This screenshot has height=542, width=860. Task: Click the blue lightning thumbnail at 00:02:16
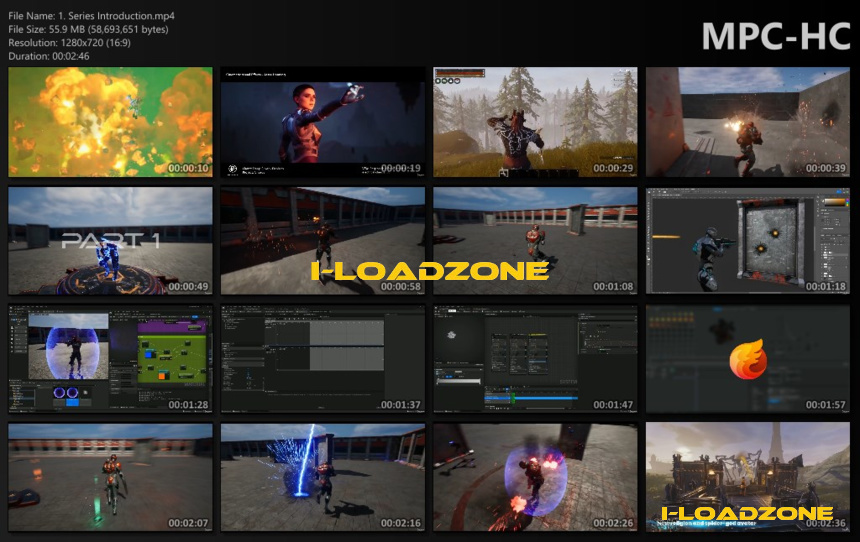tap(322, 477)
